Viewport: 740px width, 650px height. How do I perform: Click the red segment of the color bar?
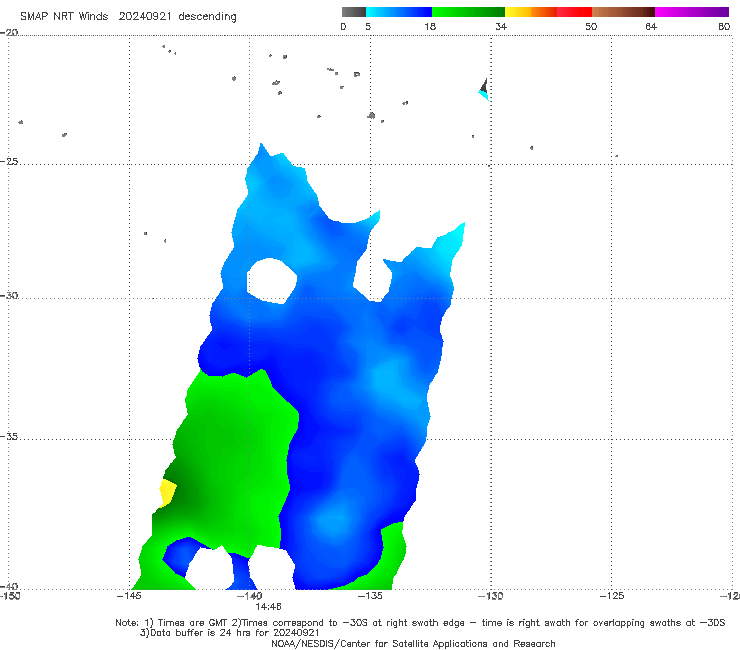[574, 12]
